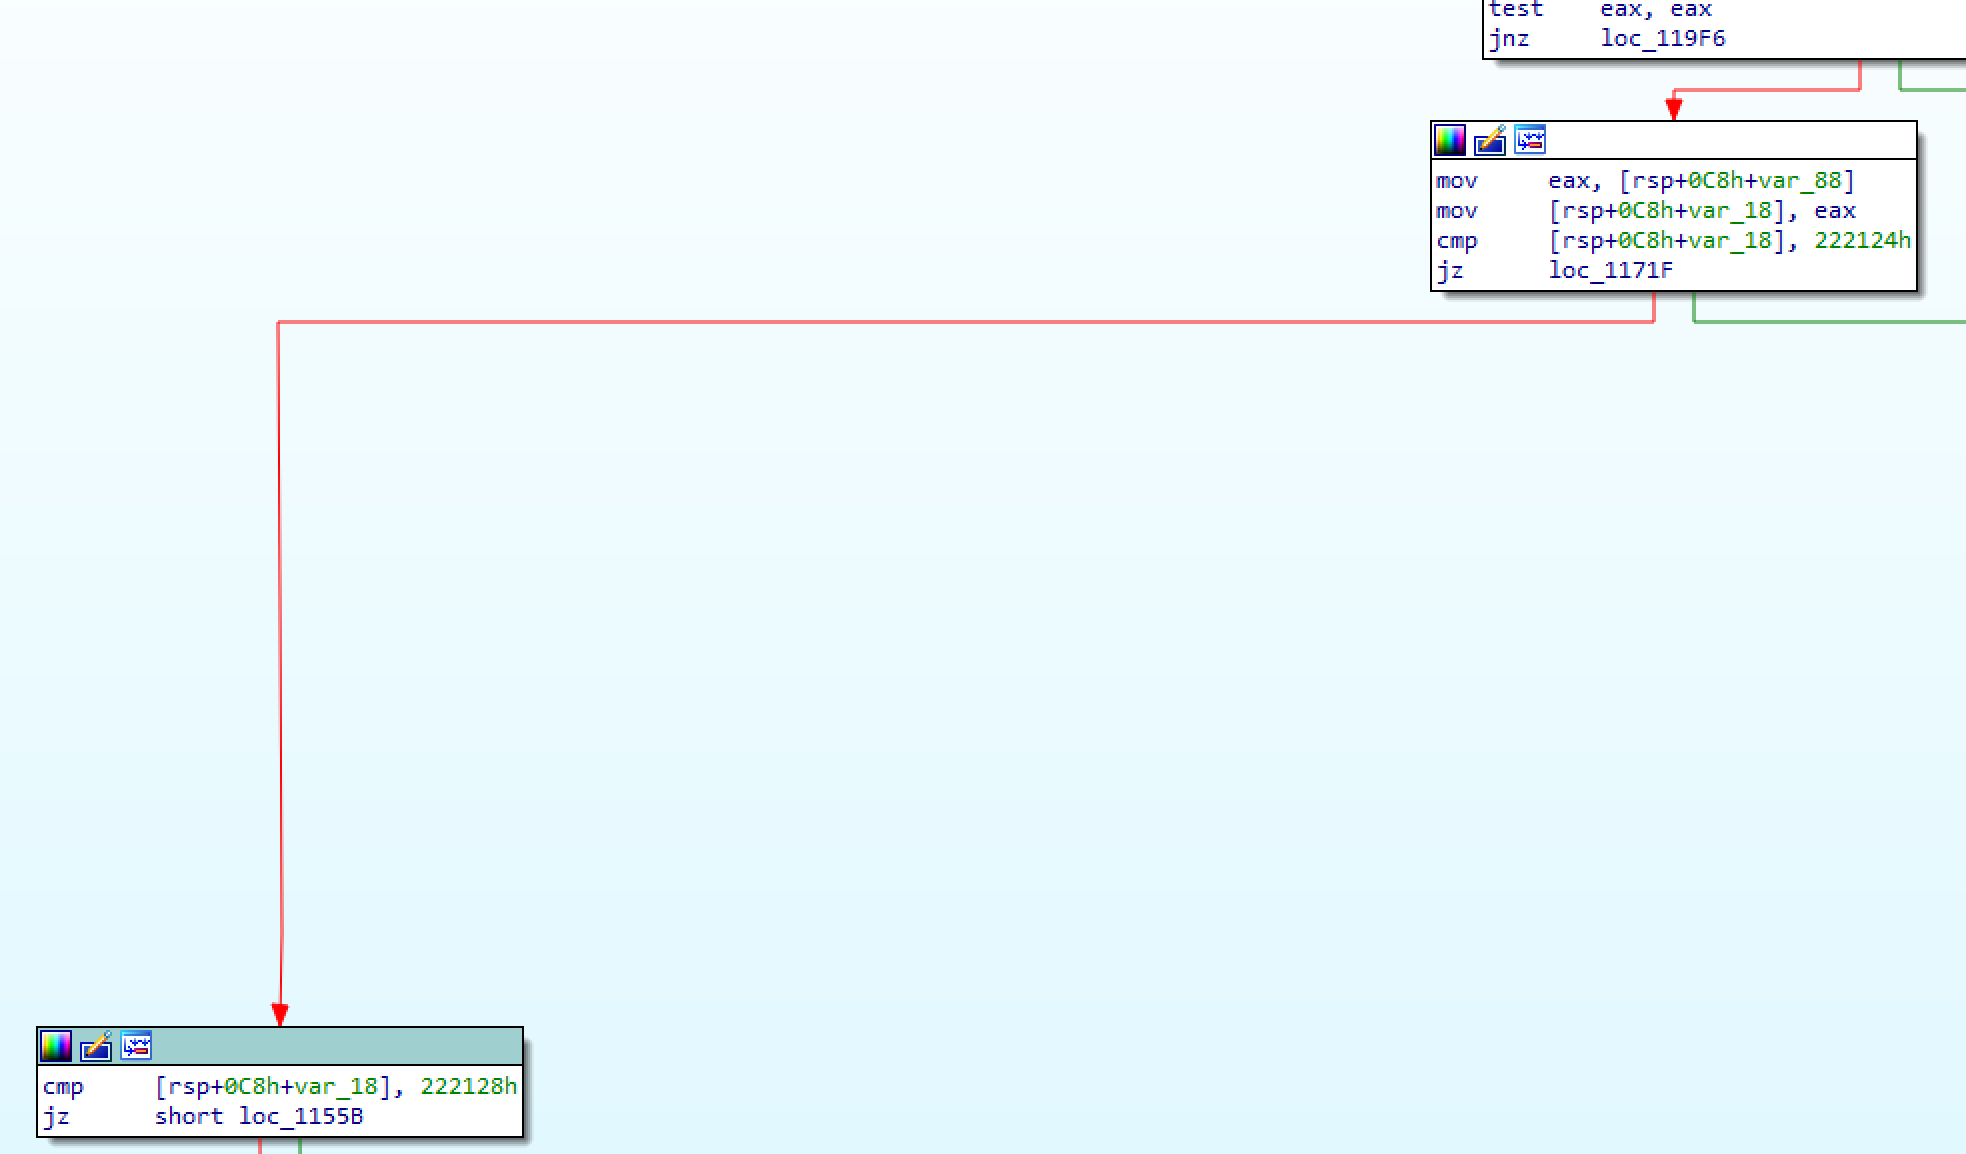This screenshot has height=1154, width=1966.
Task: Click the edit comment pencil icon in the upper block
Action: tap(1490, 140)
